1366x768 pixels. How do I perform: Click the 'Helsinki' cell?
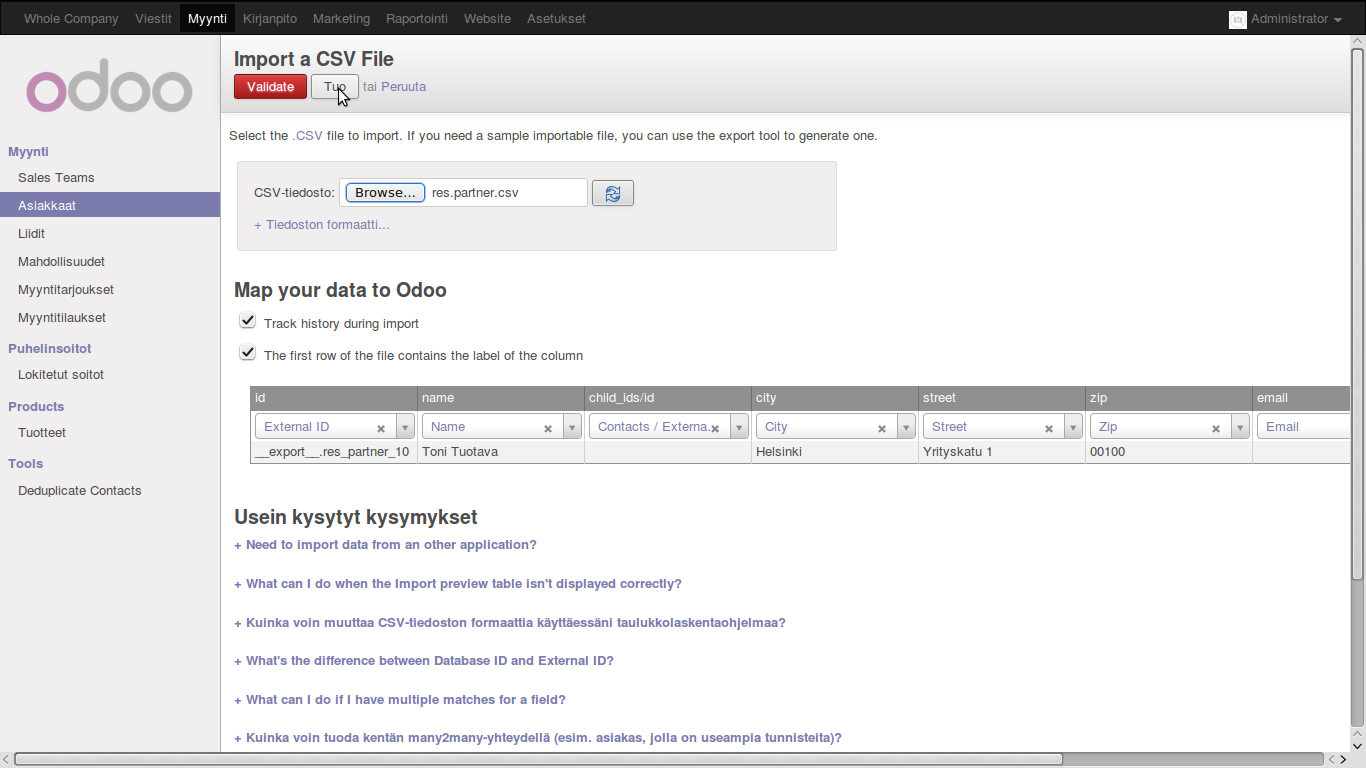pyautogui.click(x=835, y=452)
